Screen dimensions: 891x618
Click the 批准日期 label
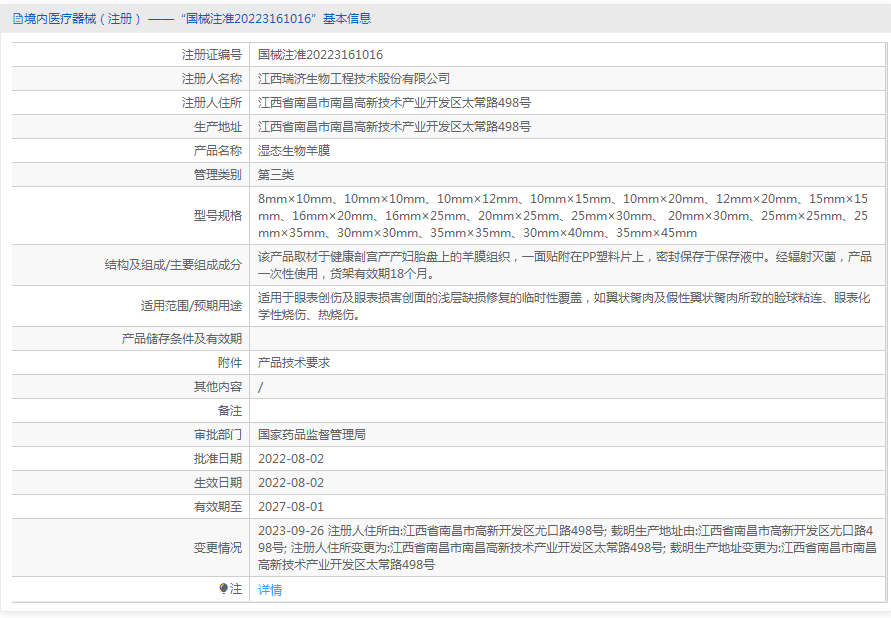pyautogui.click(x=218, y=458)
